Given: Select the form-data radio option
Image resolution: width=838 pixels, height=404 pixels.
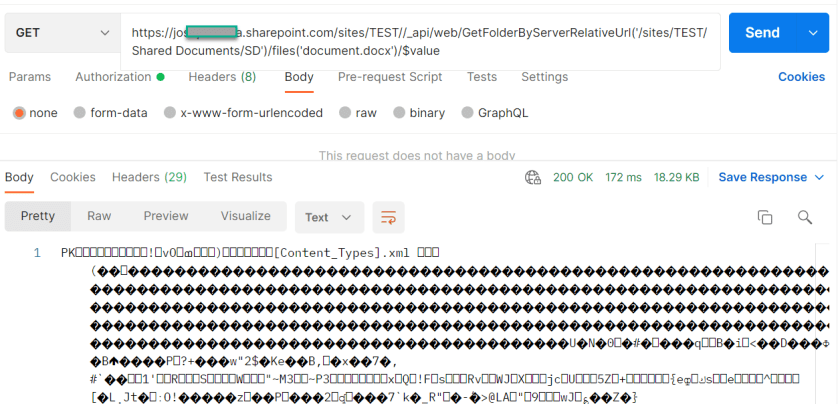Looking at the screenshot, I should 80,113.
